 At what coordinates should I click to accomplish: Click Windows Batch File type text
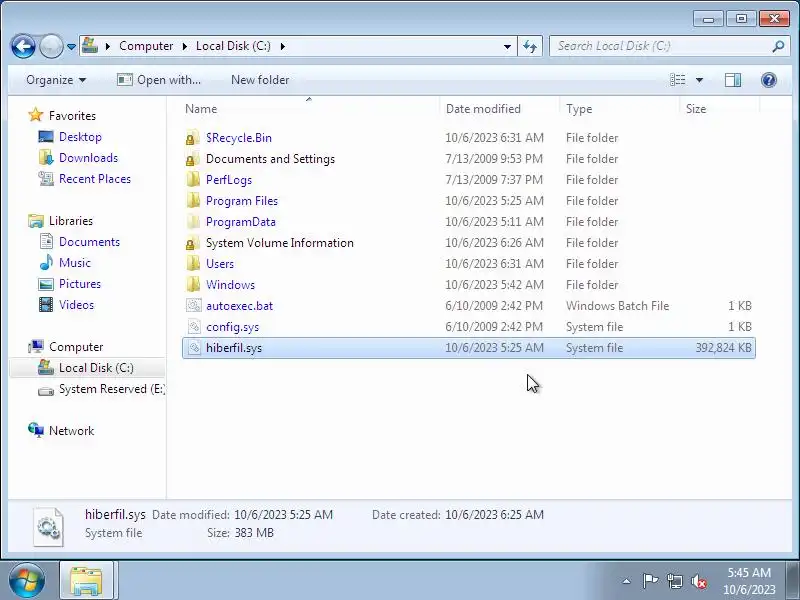pyautogui.click(x=617, y=306)
